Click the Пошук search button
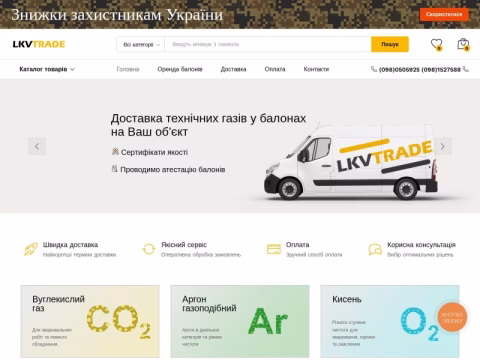 [390, 44]
